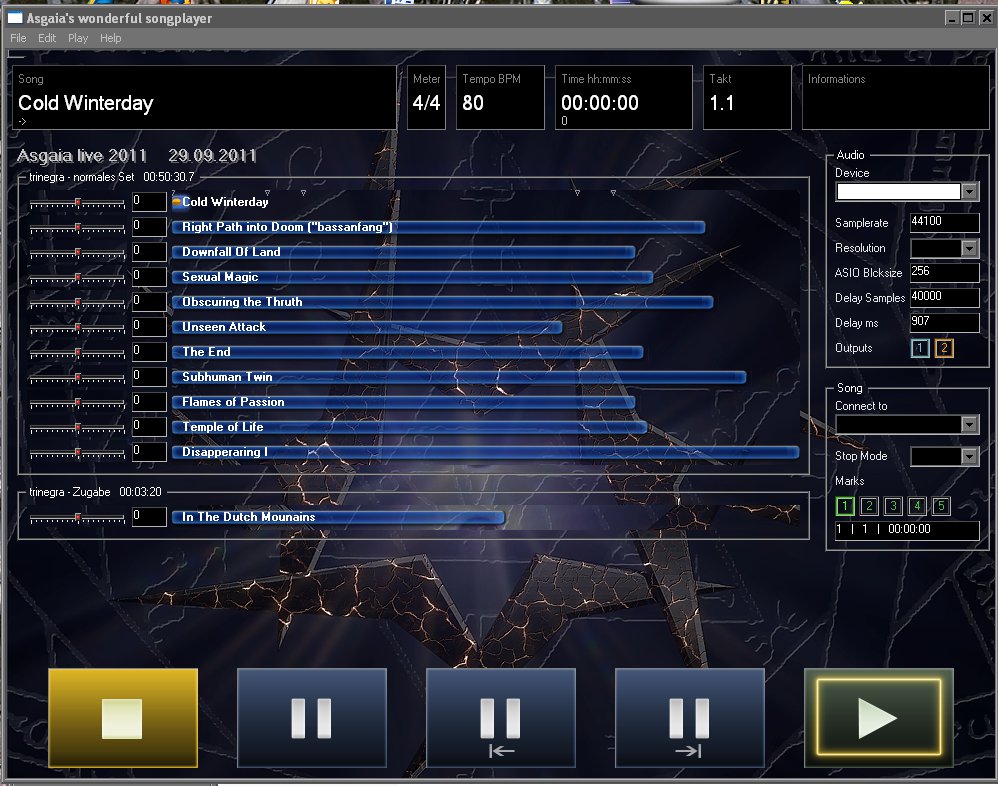This screenshot has height=786, width=998.
Task: Select Temple of Life song bar
Action: 409,427
